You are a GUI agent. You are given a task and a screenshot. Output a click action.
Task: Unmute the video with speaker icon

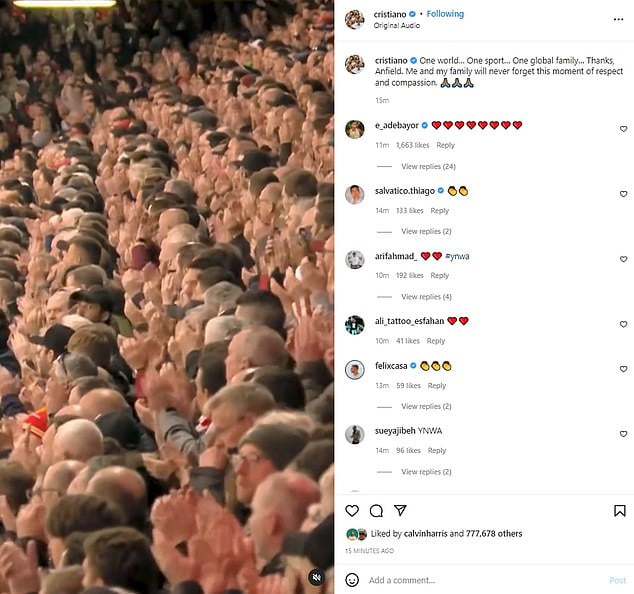pyautogui.click(x=317, y=577)
